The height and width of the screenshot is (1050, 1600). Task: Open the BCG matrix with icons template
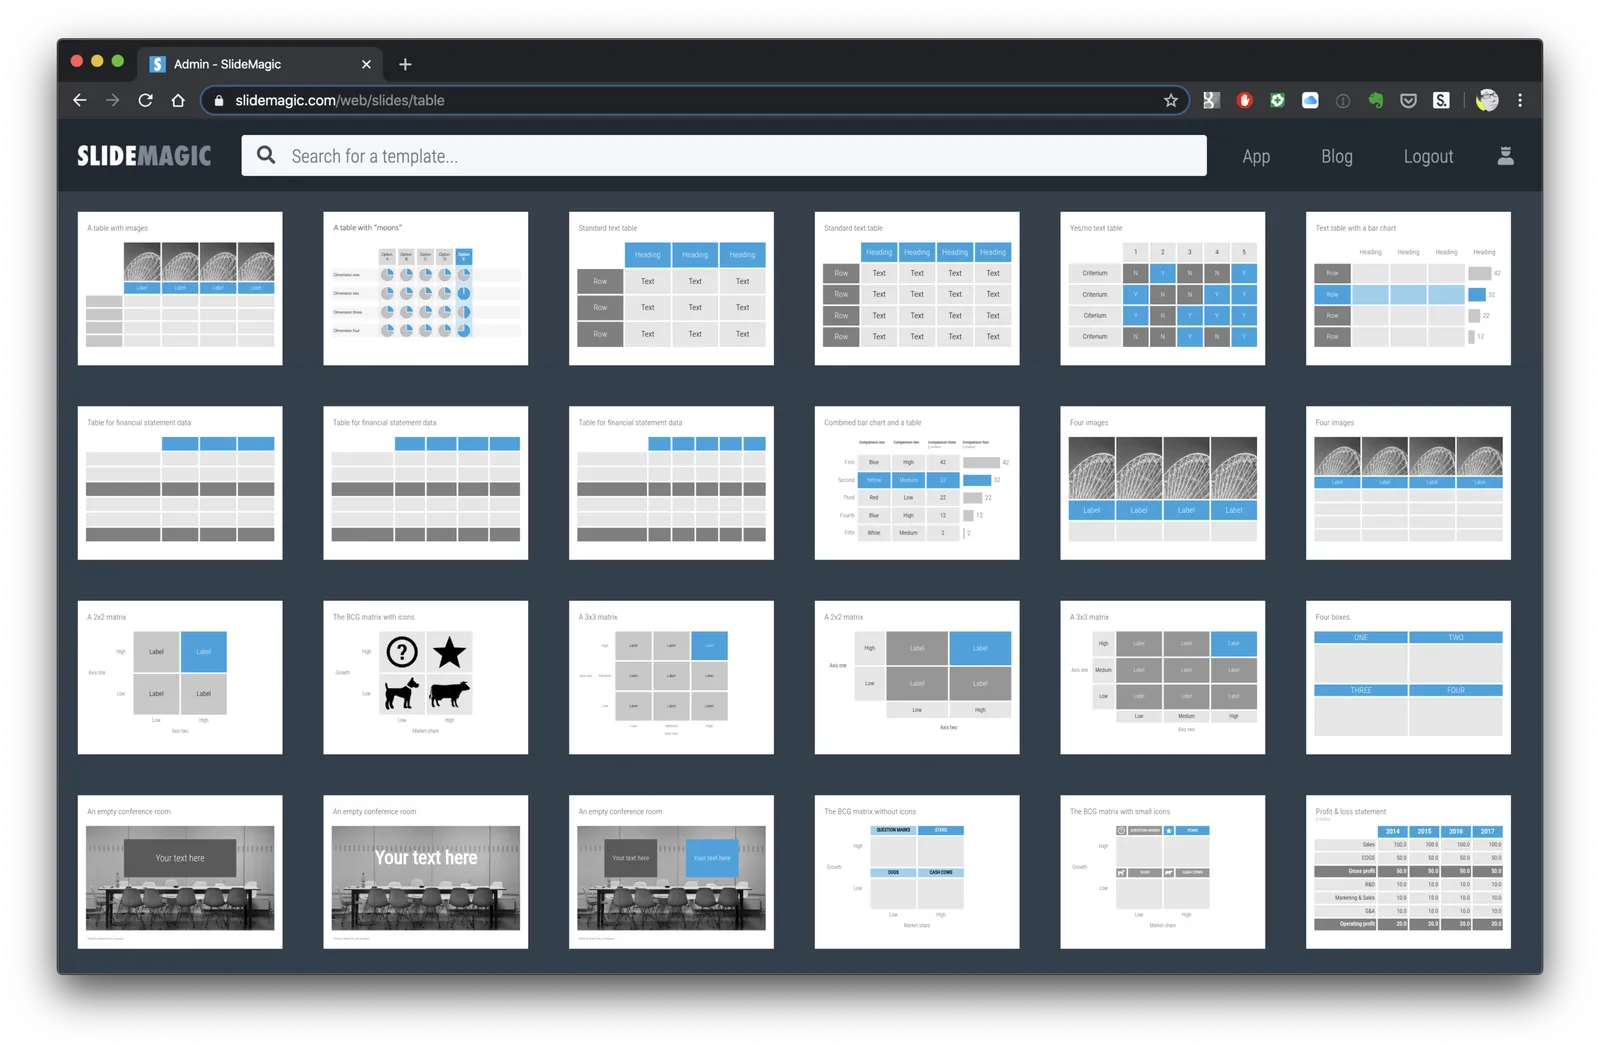click(426, 677)
